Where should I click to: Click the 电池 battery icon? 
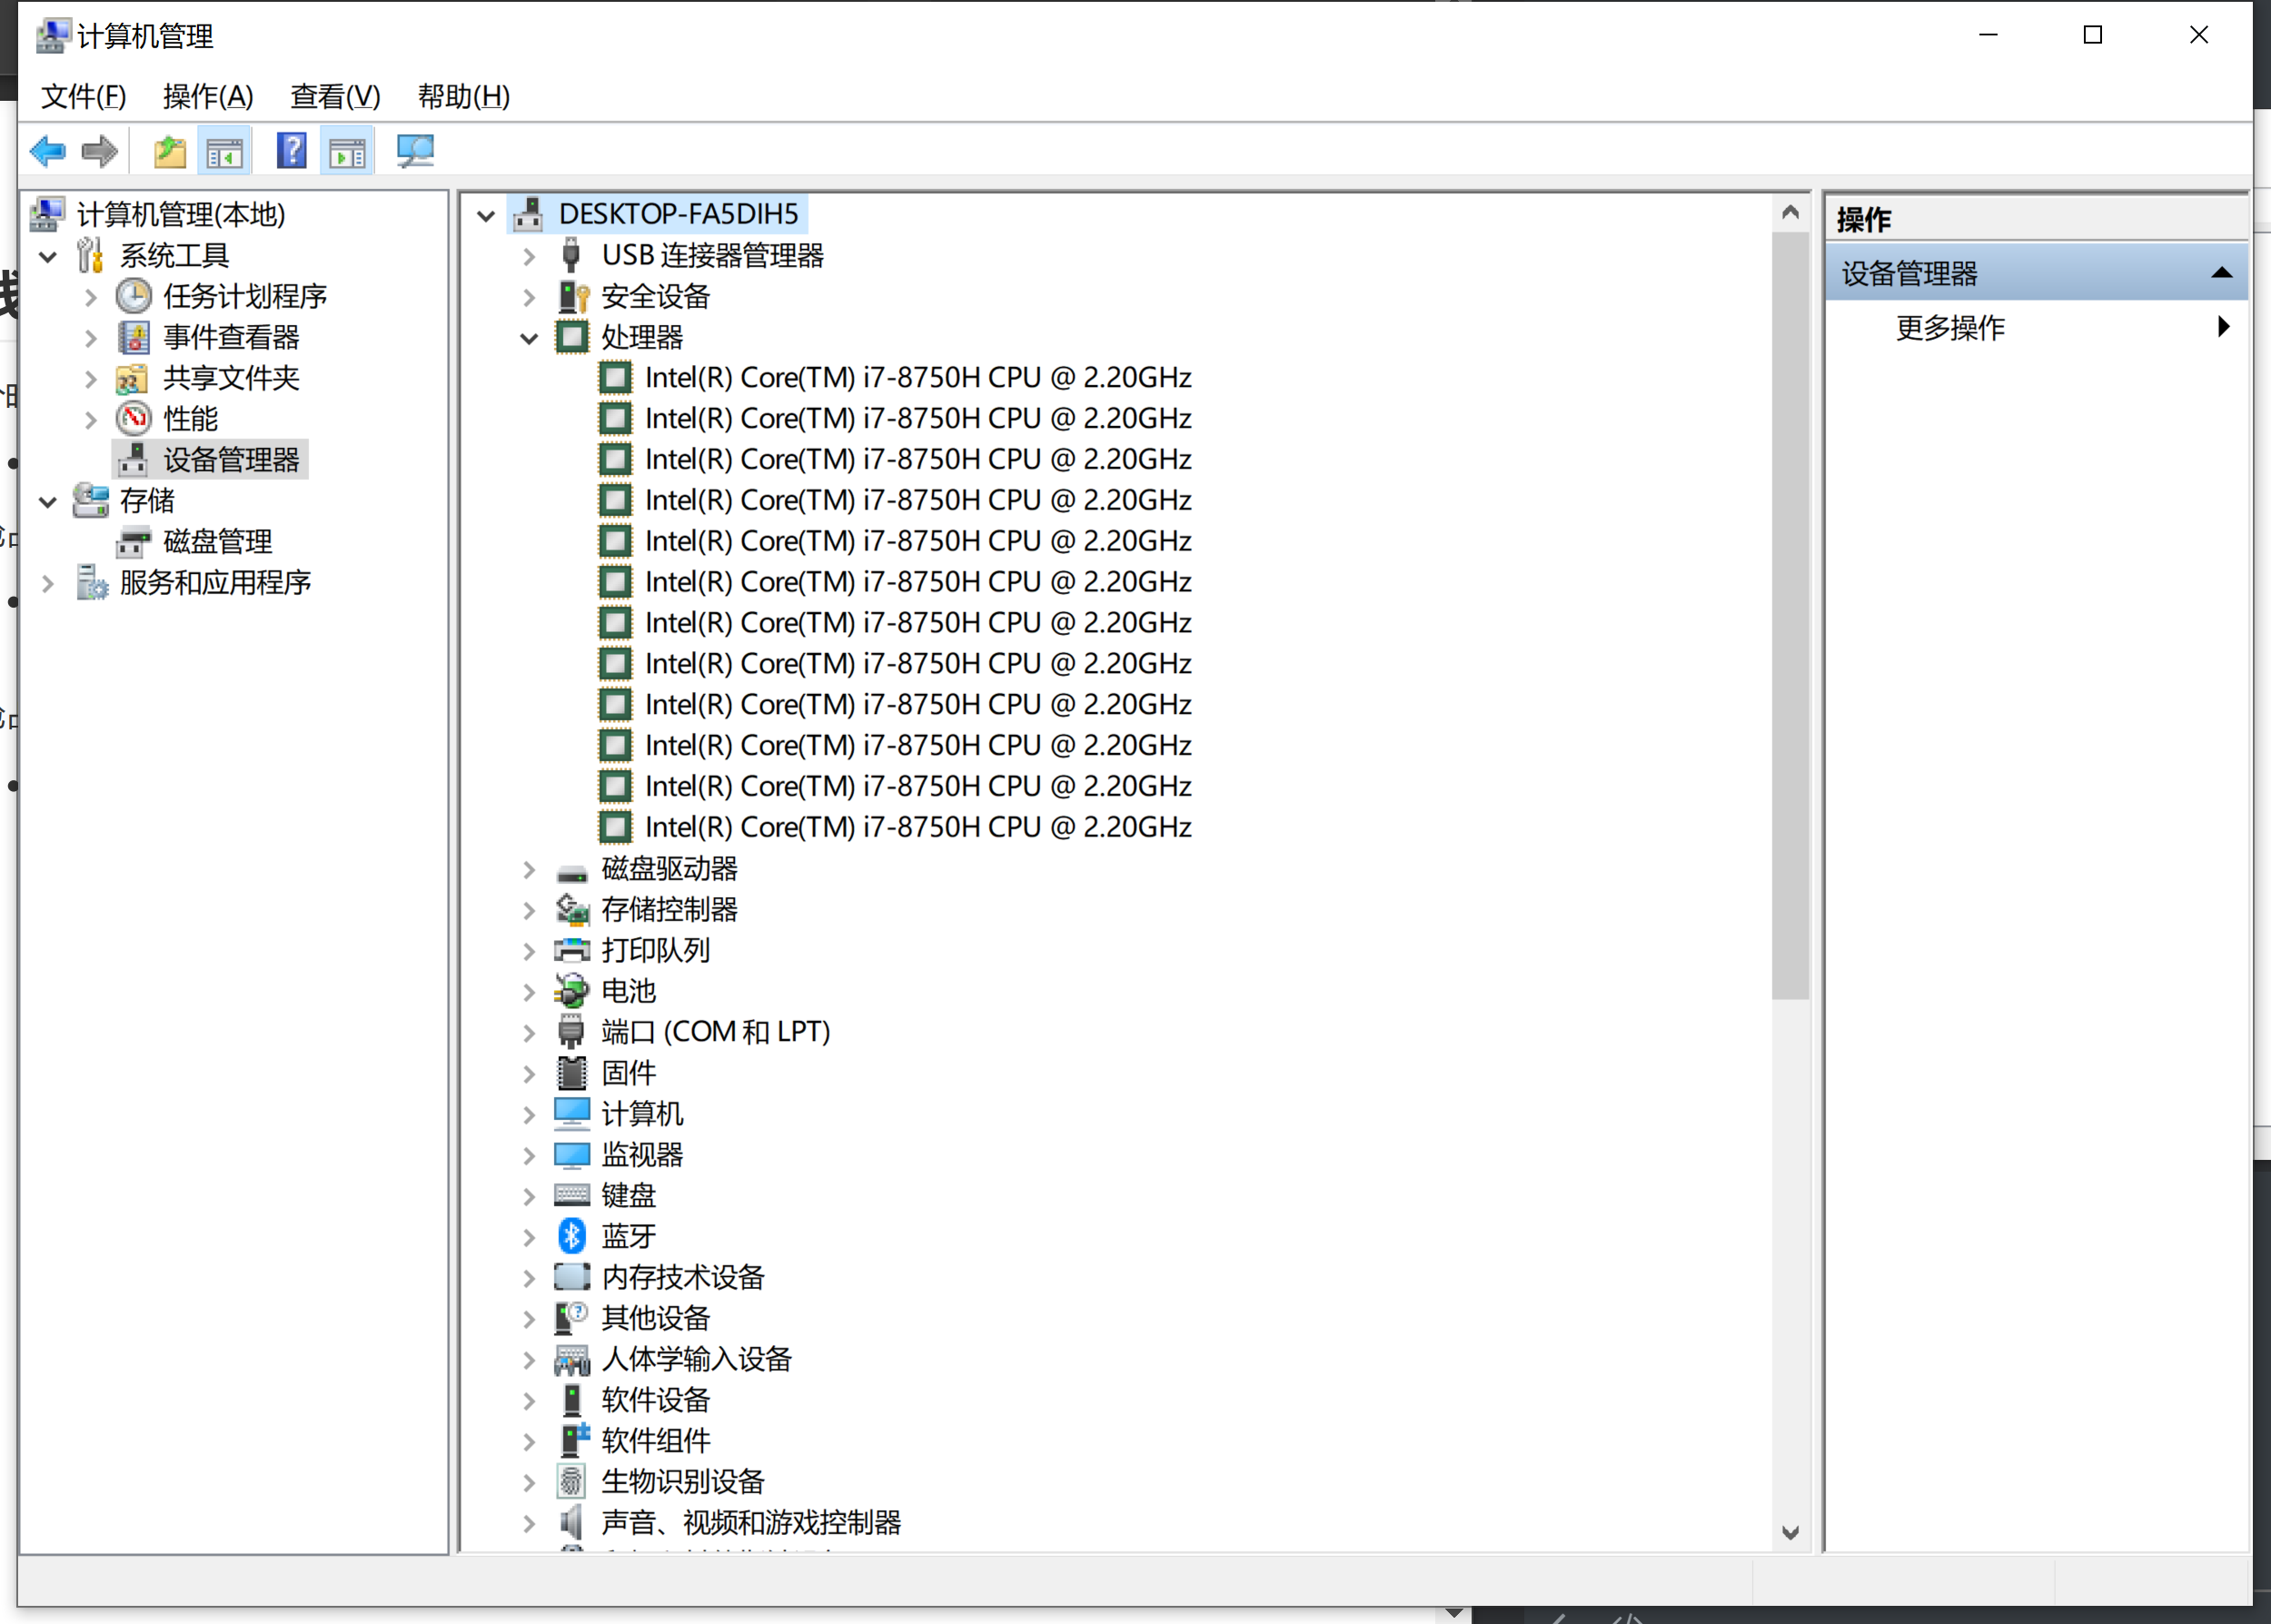point(572,991)
